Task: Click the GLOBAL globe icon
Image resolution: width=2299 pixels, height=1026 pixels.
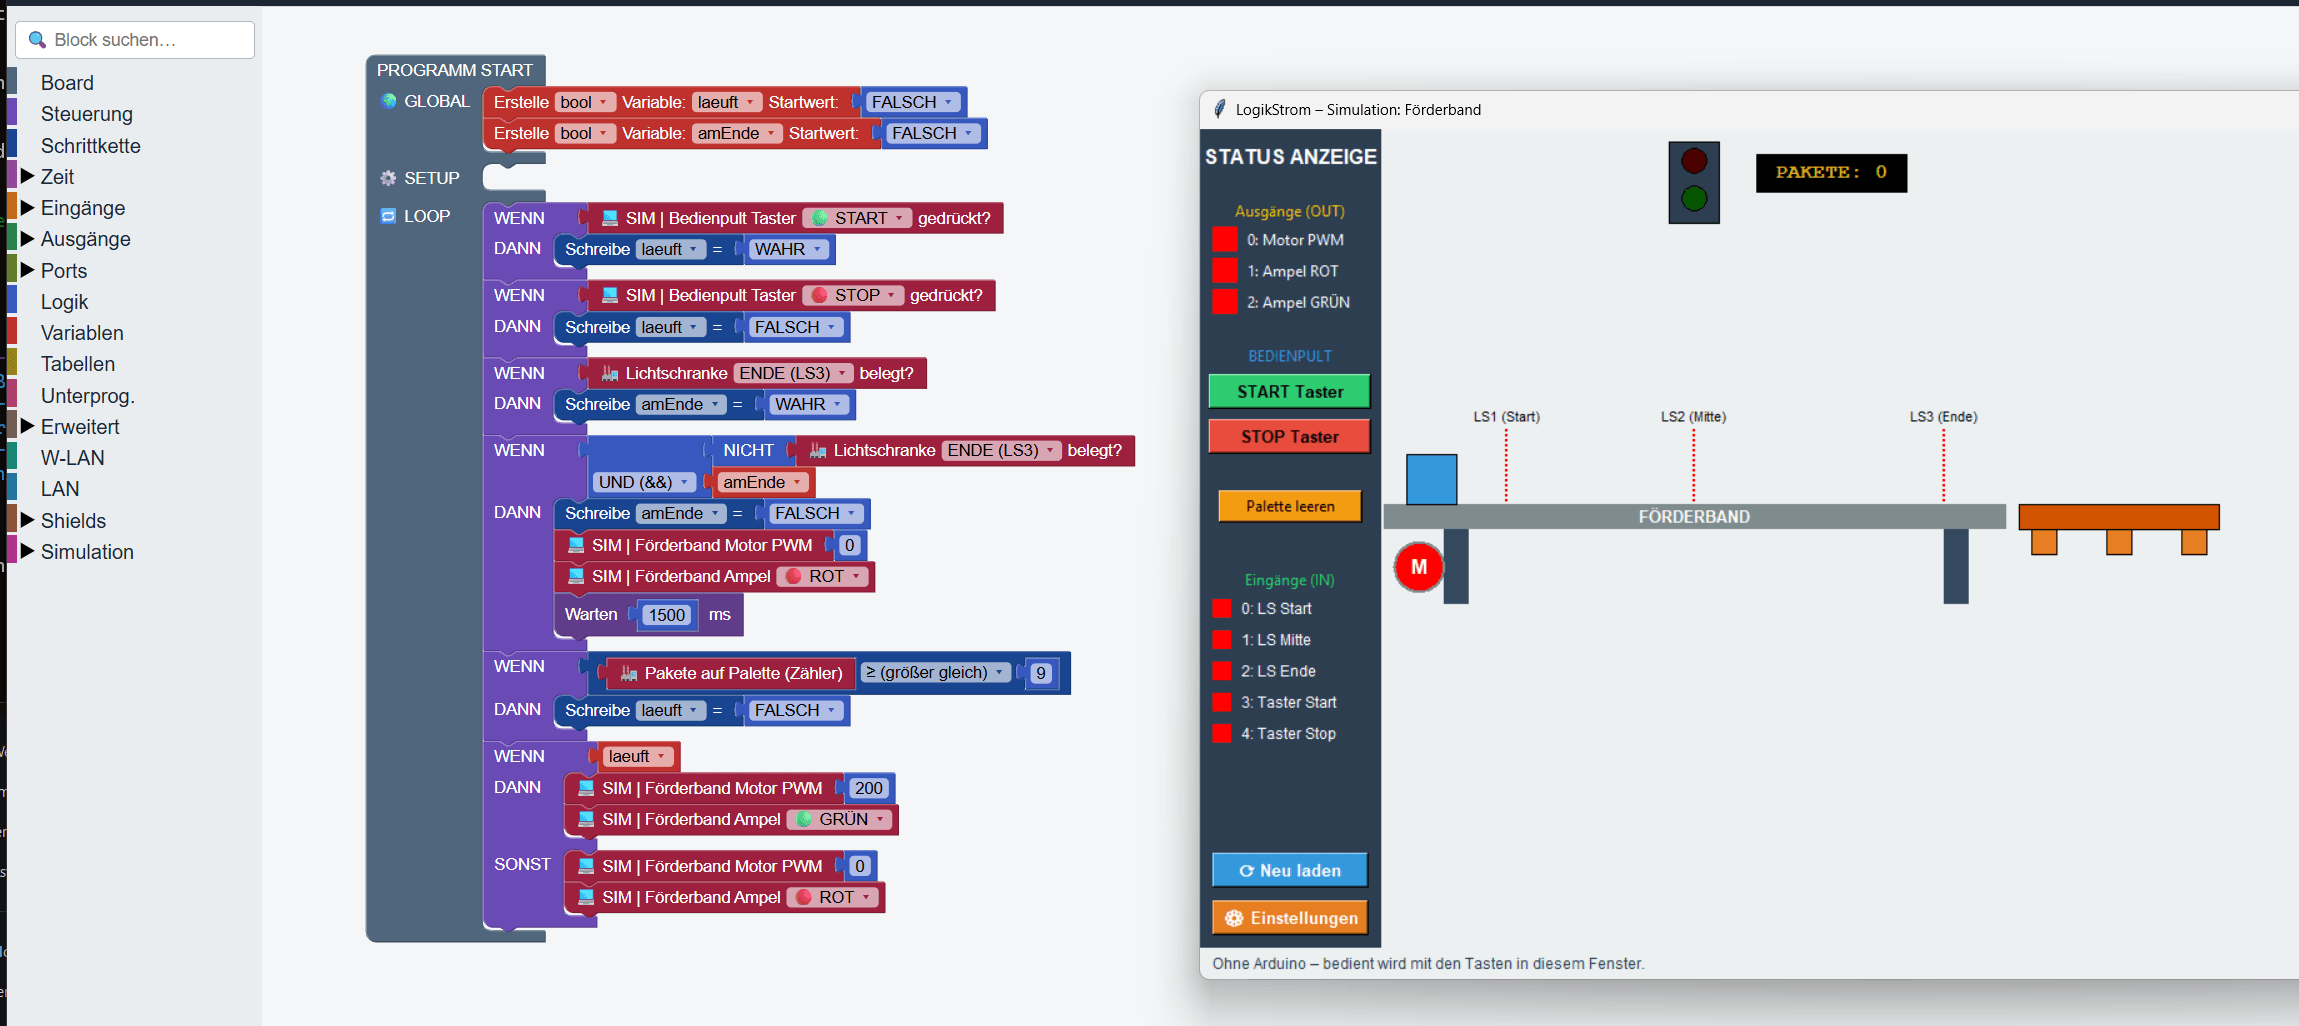Action: click(x=389, y=101)
